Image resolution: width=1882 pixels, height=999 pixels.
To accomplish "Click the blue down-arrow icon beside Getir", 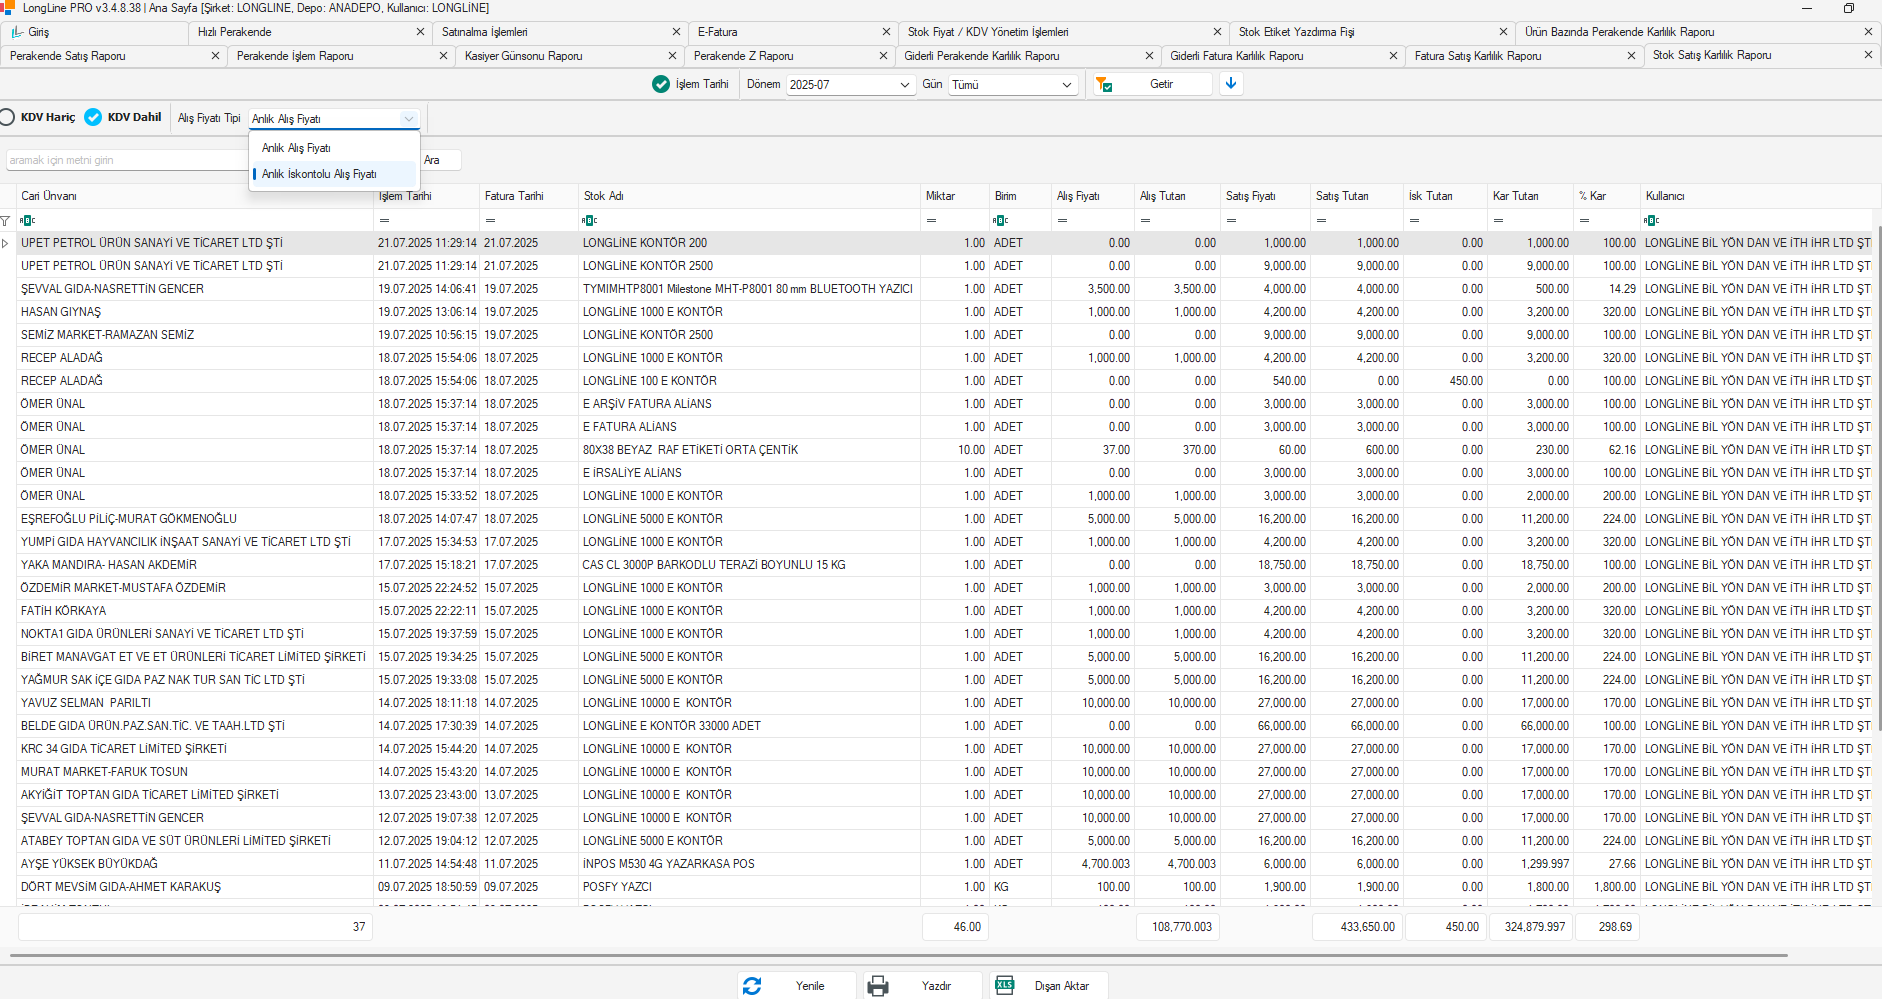I will coord(1231,84).
